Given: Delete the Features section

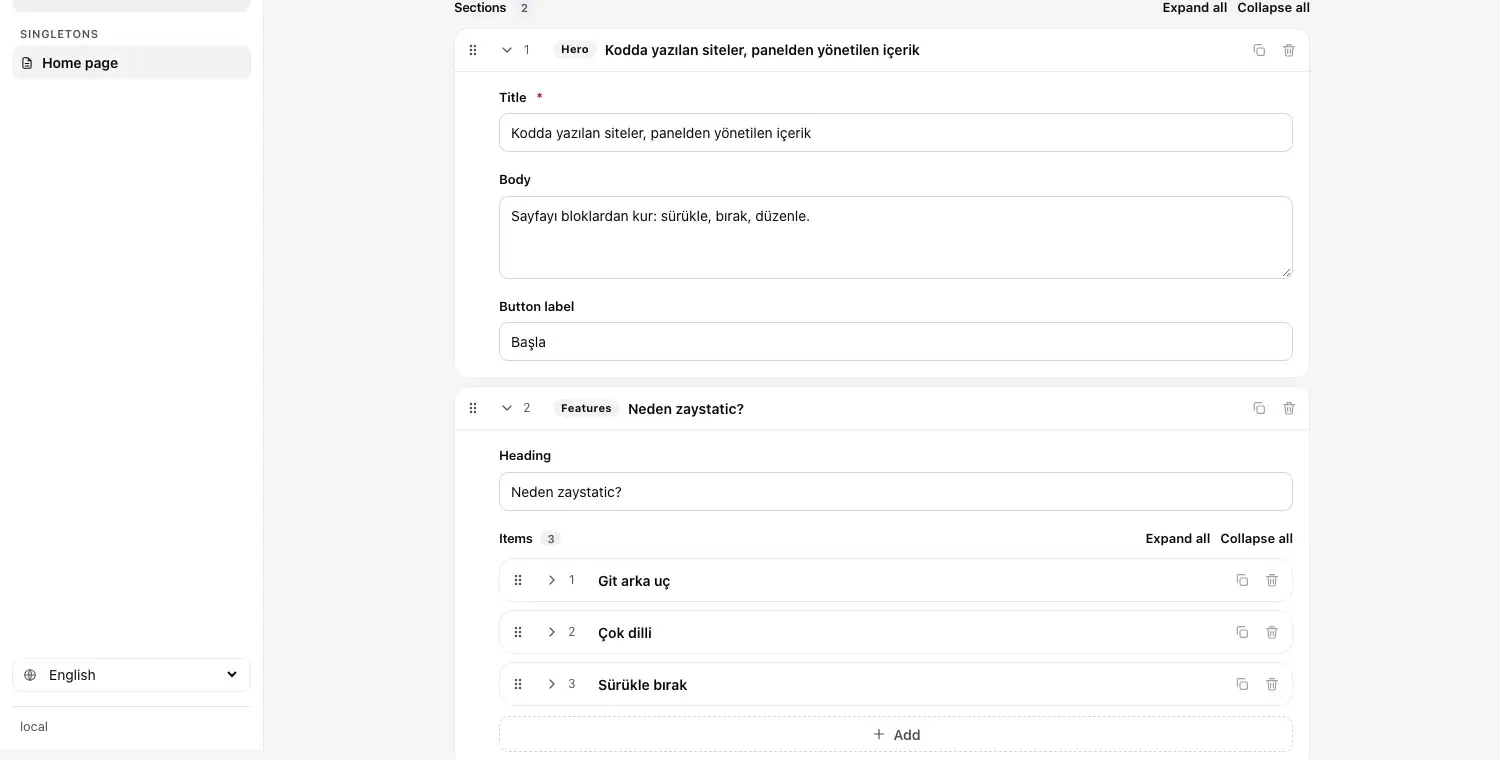Looking at the screenshot, I should (x=1289, y=408).
